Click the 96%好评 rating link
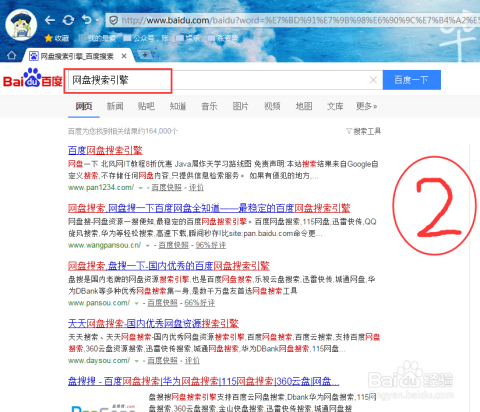The width and height of the screenshot is (480, 412). [x=211, y=245]
